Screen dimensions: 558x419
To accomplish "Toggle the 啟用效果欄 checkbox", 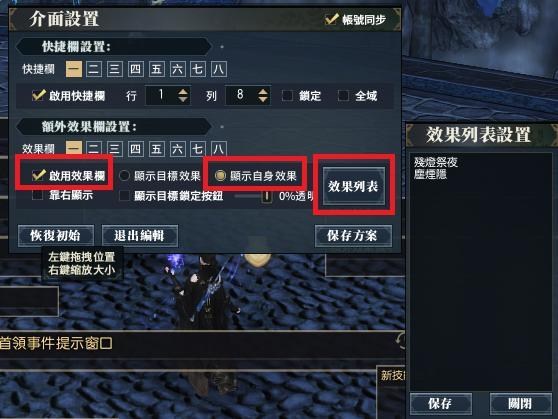I will (38, 175).
